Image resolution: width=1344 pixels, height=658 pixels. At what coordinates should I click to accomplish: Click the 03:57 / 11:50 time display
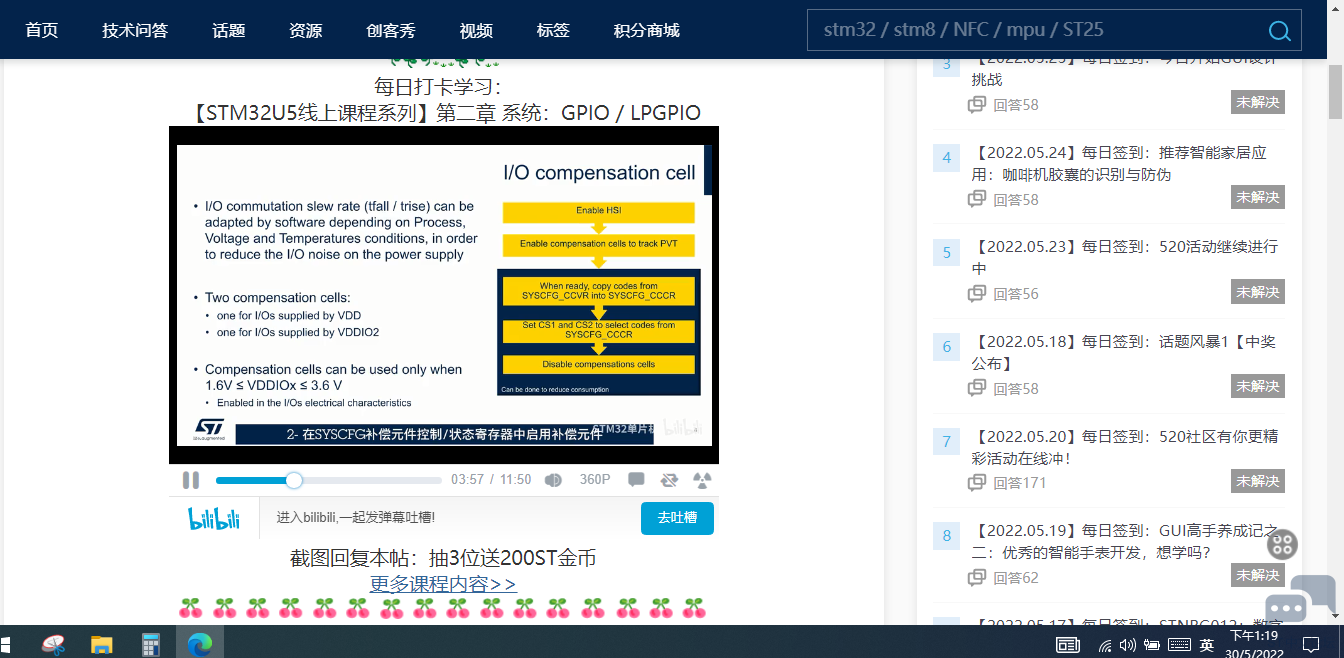(491, 480)
